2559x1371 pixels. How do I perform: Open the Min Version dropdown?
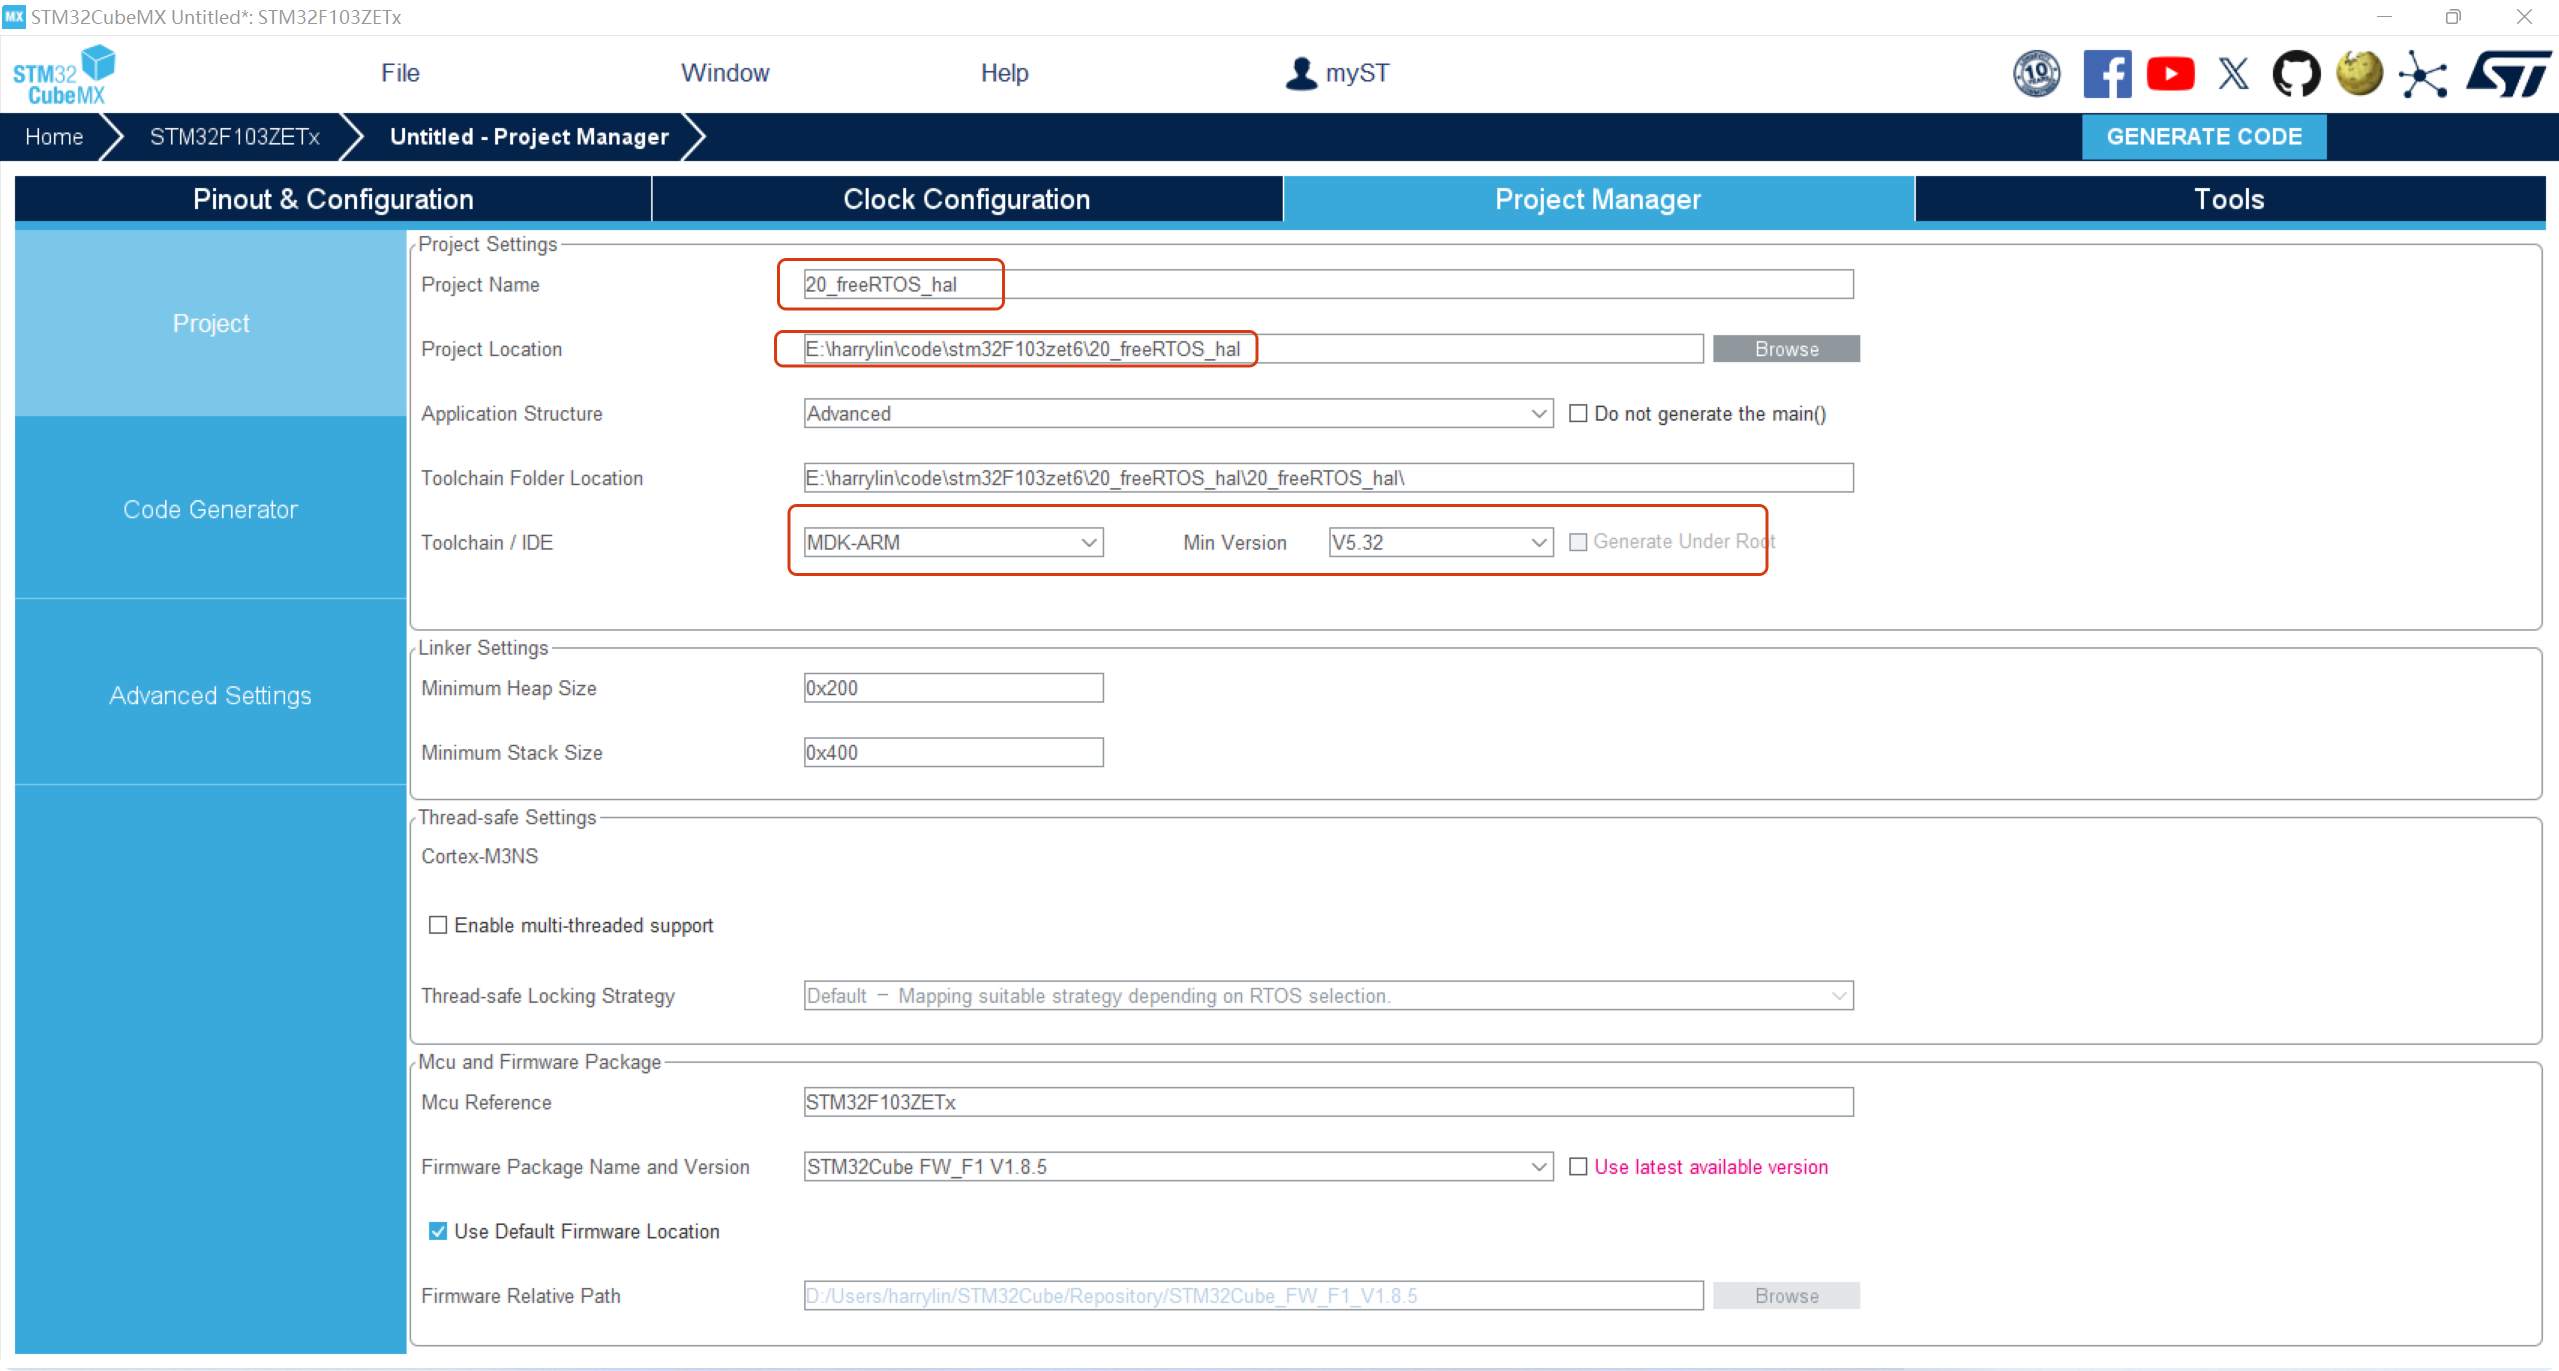pyautogui.click(x=1440, y=542)
